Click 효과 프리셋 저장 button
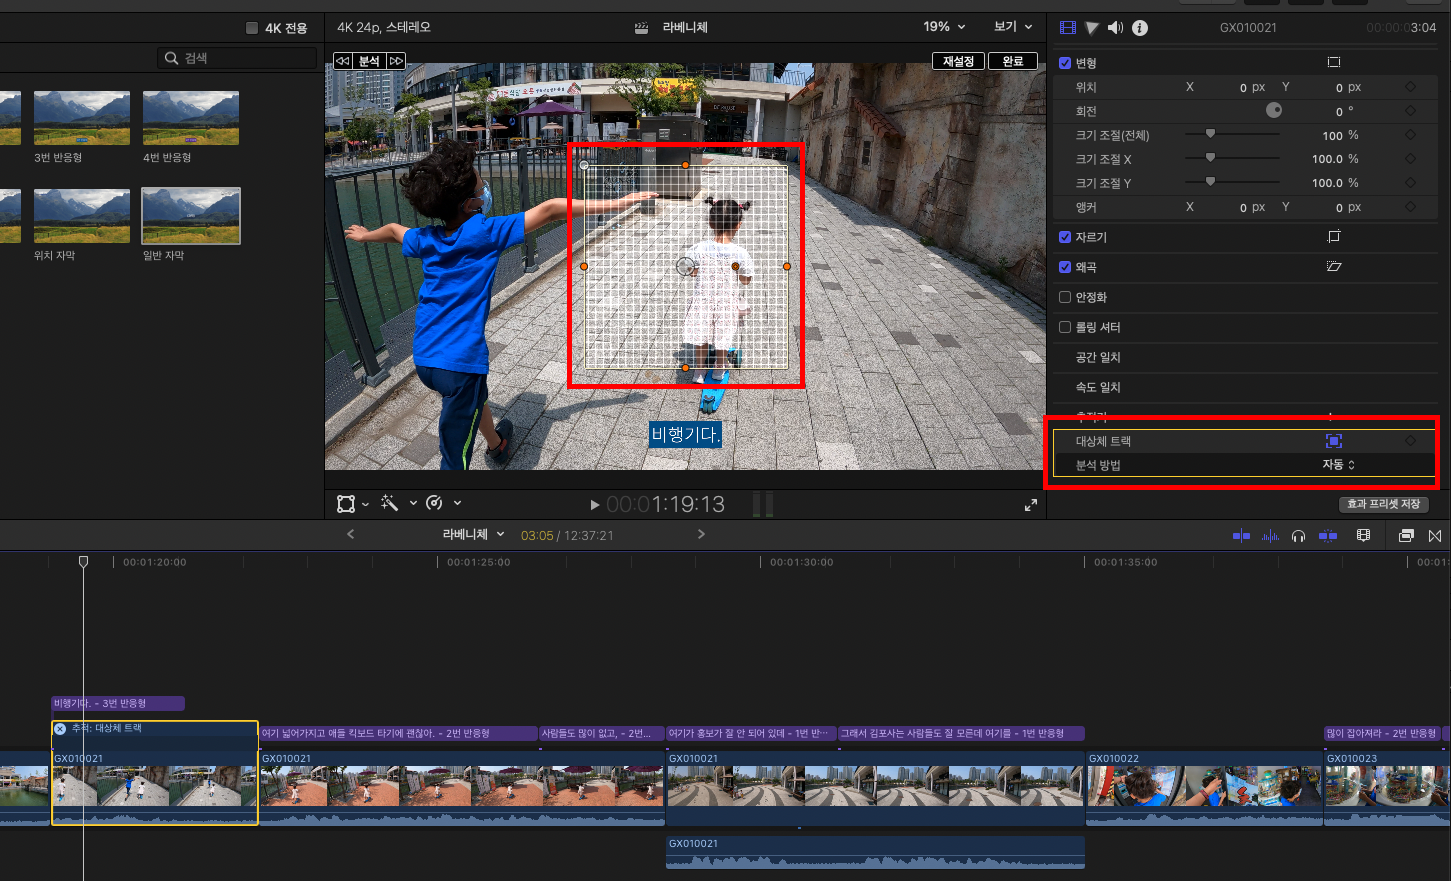Screen dimensions: 1451x881 click(1383, 504)
